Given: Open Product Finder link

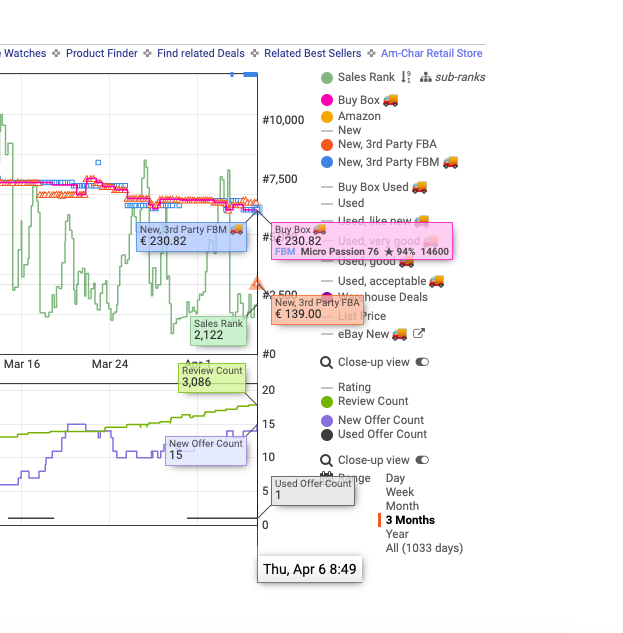Looking at the screenshot, I should pos(102,53).
